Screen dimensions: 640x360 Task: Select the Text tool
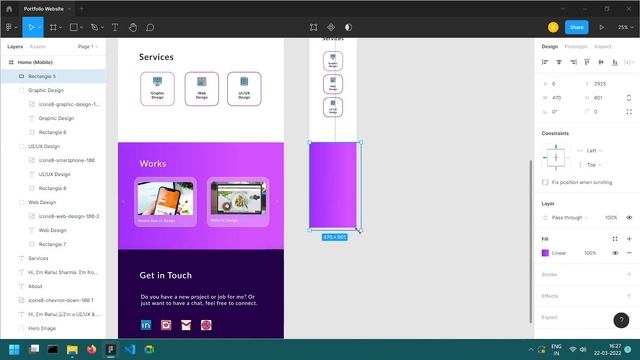tap(115, 27)
